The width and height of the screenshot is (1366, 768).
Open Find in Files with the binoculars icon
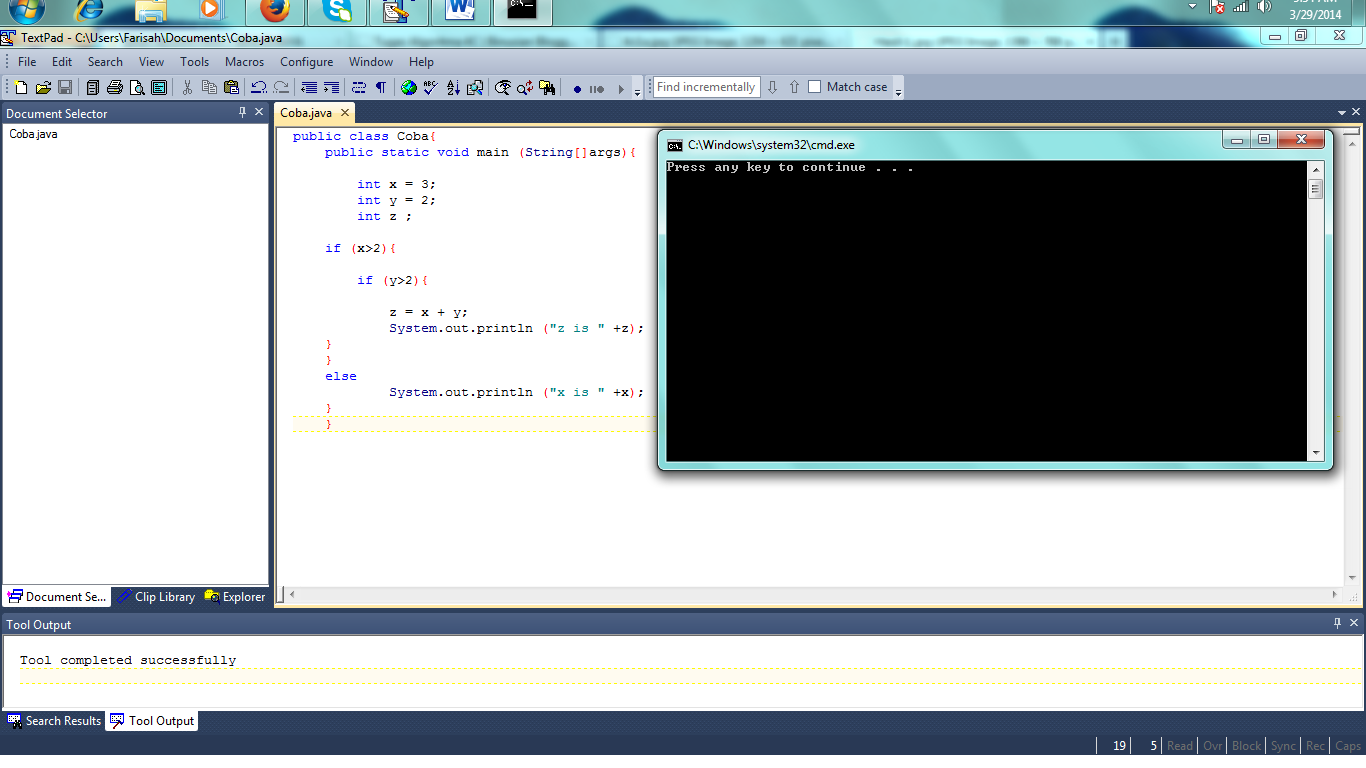(547, 88)
